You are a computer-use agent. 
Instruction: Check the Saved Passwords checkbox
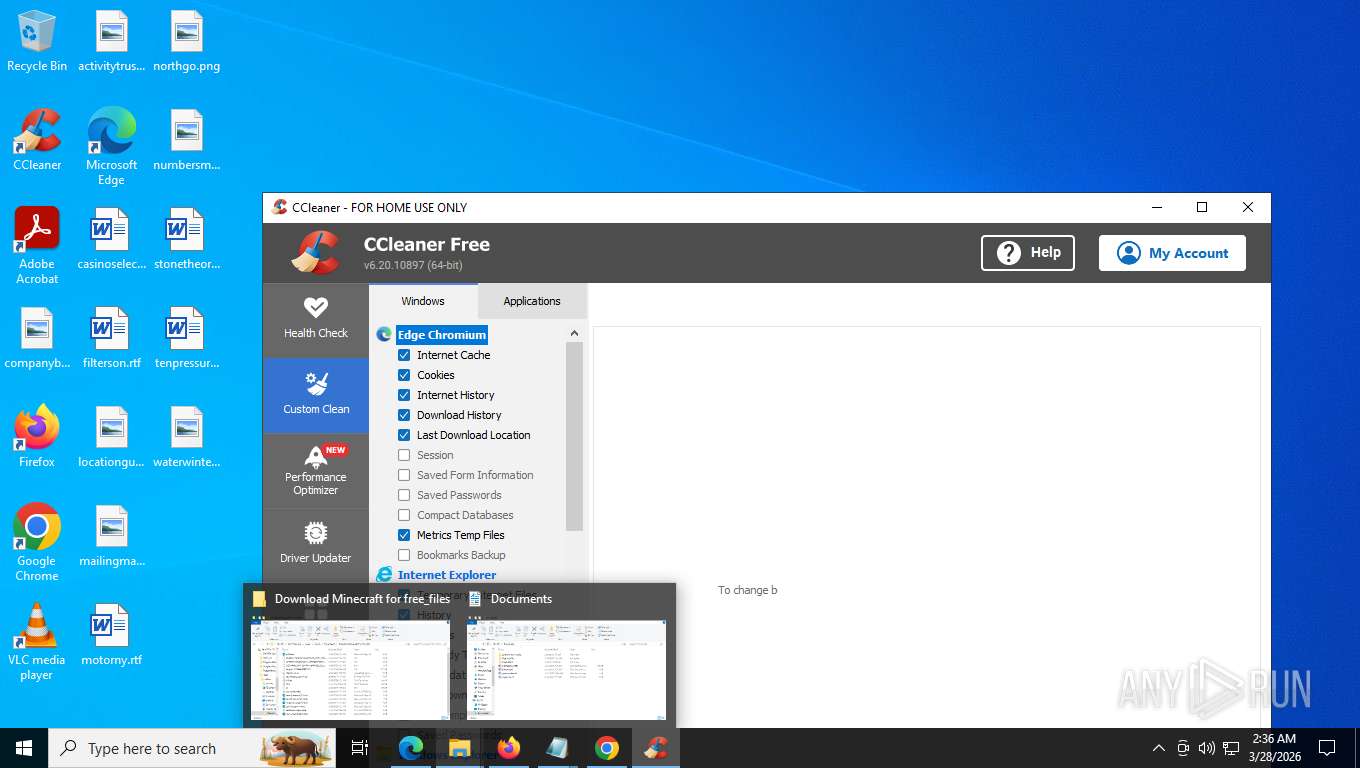click(x=404, y=495)
